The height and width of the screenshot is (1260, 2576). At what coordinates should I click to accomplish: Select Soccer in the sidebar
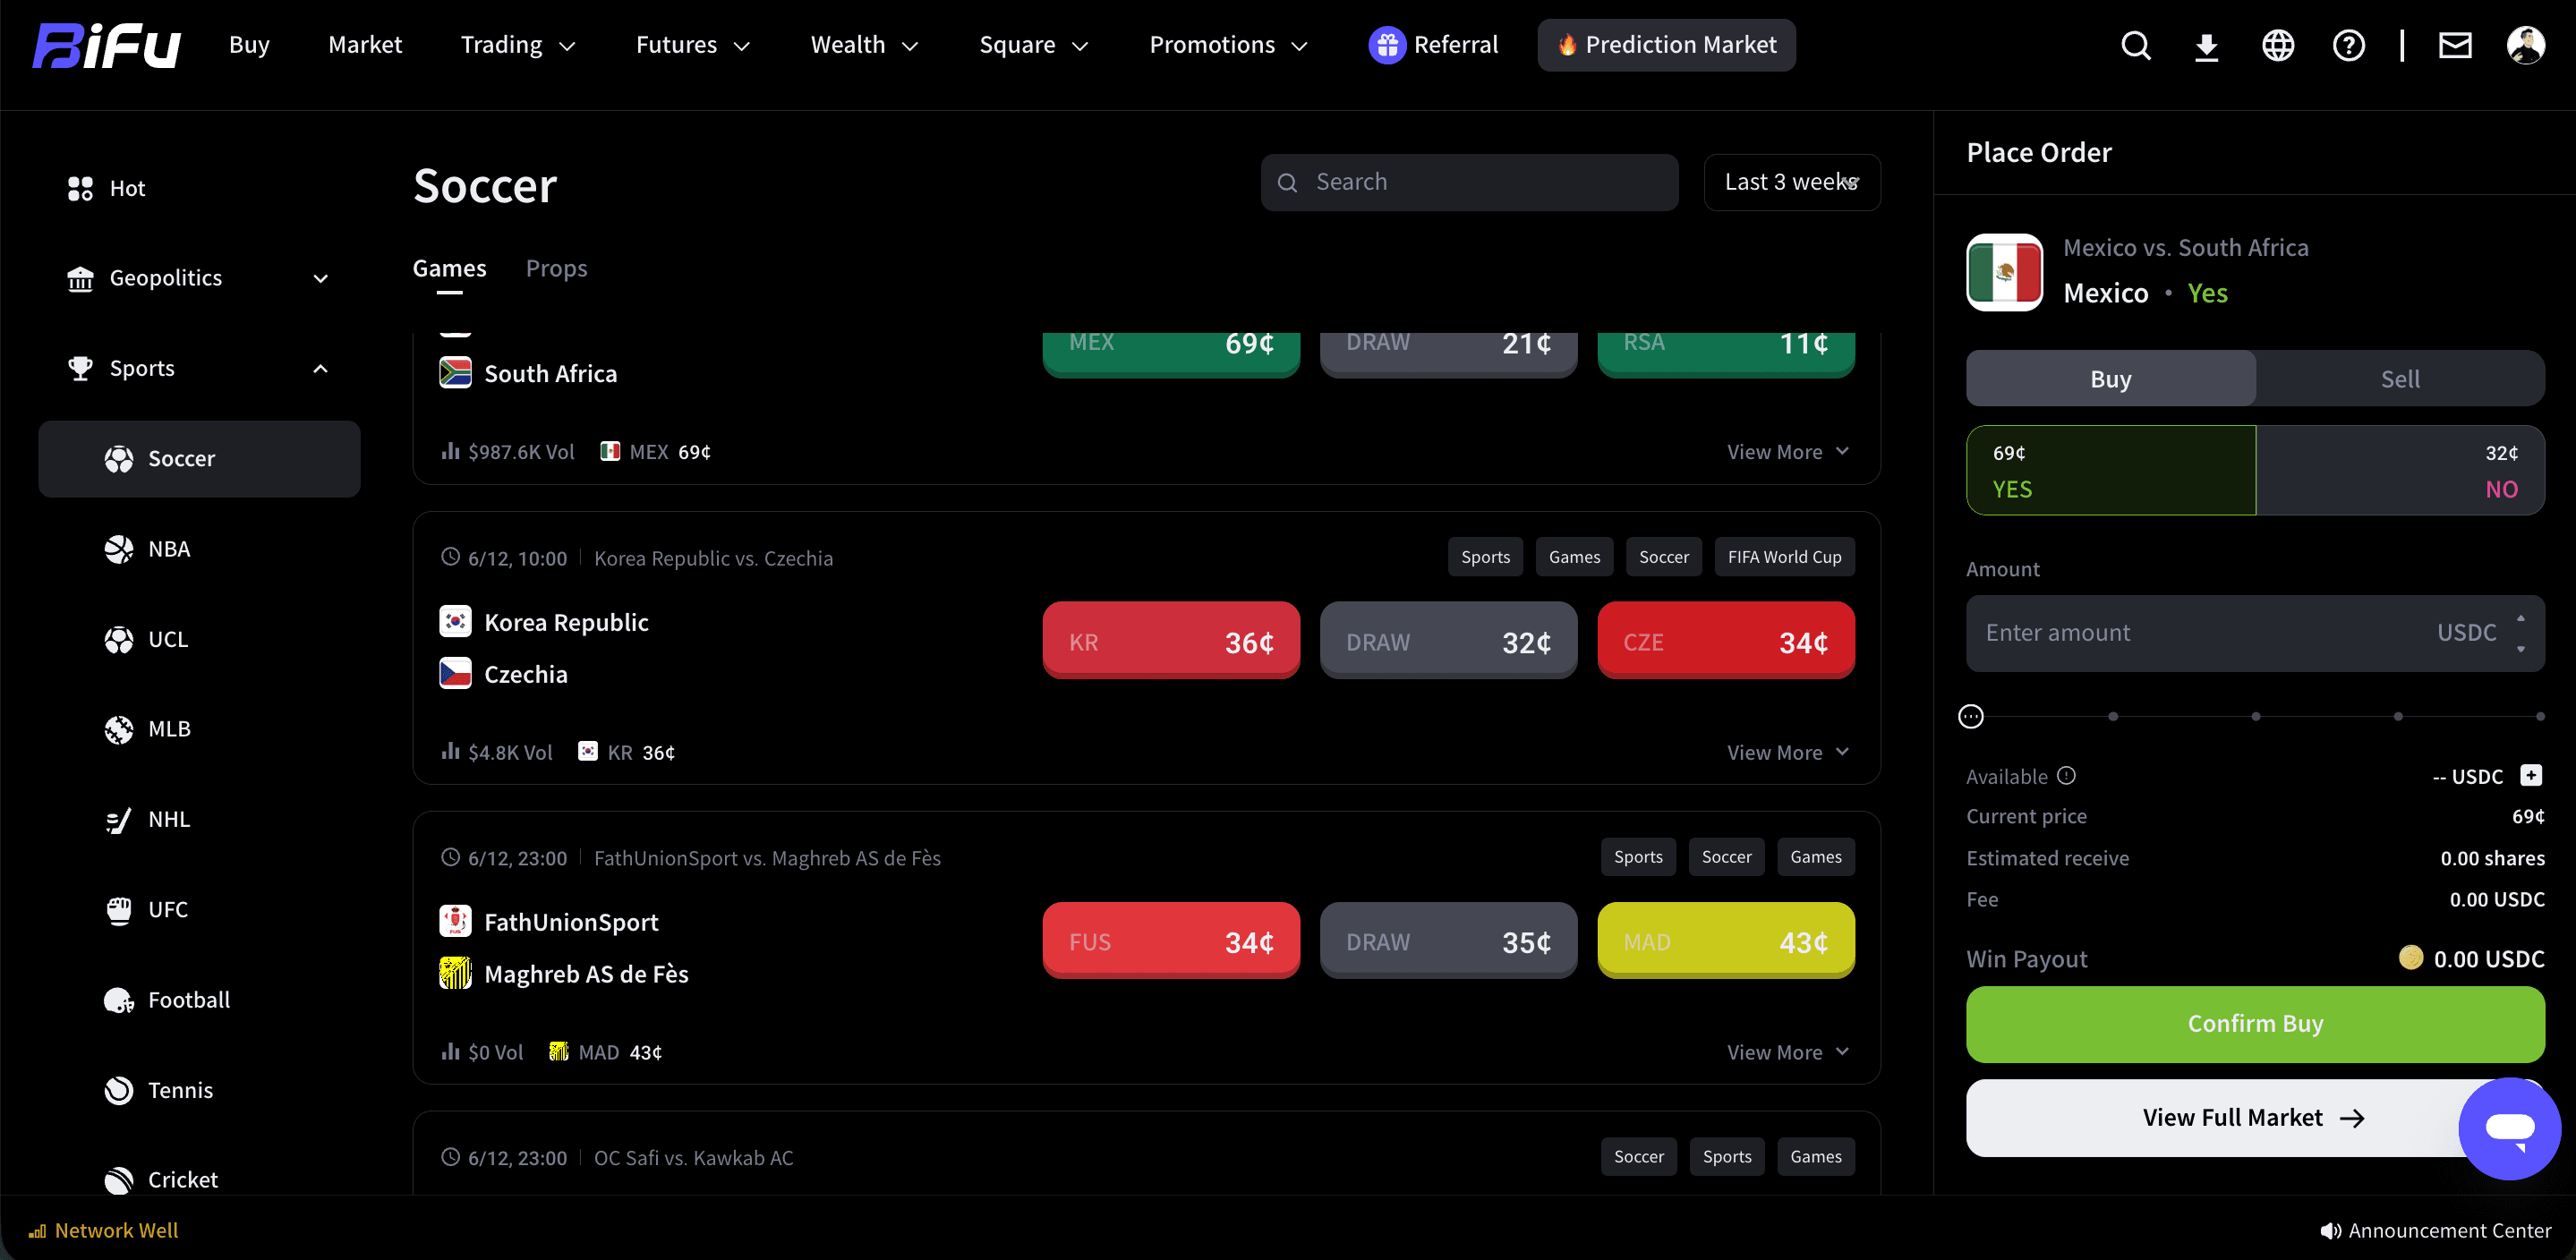(199, 459)
